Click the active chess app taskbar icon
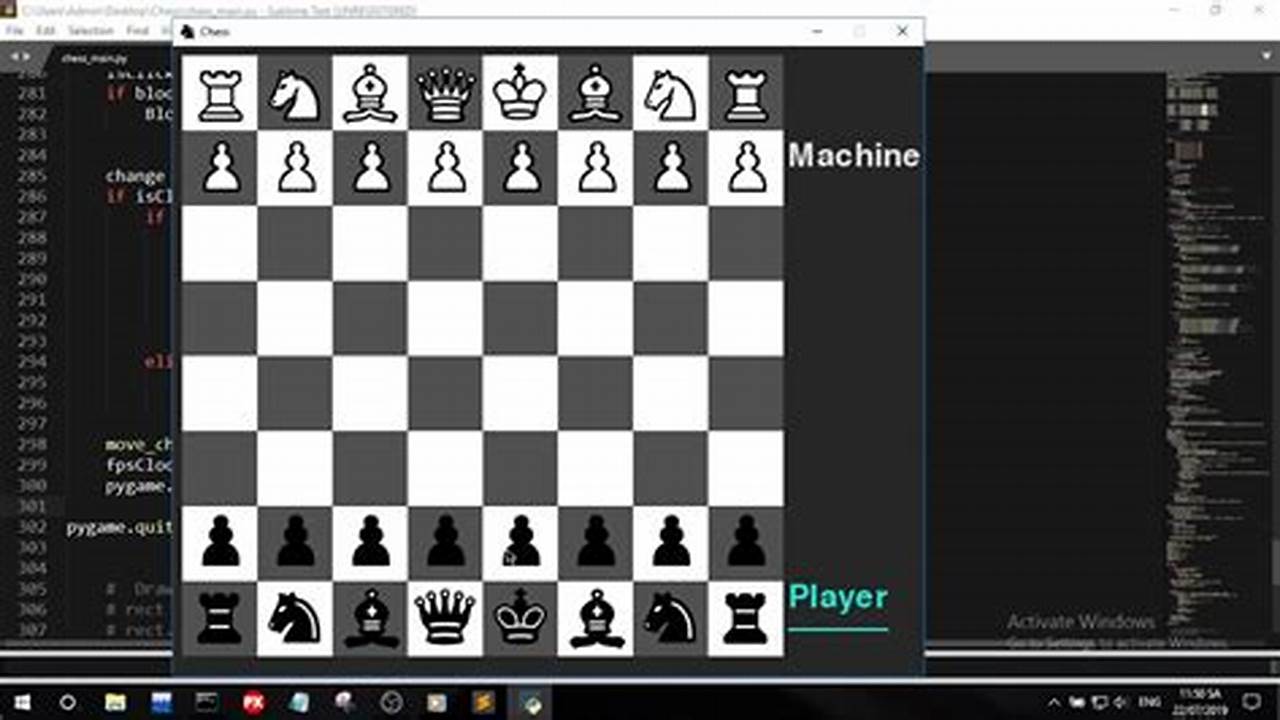 coord(529,702)
